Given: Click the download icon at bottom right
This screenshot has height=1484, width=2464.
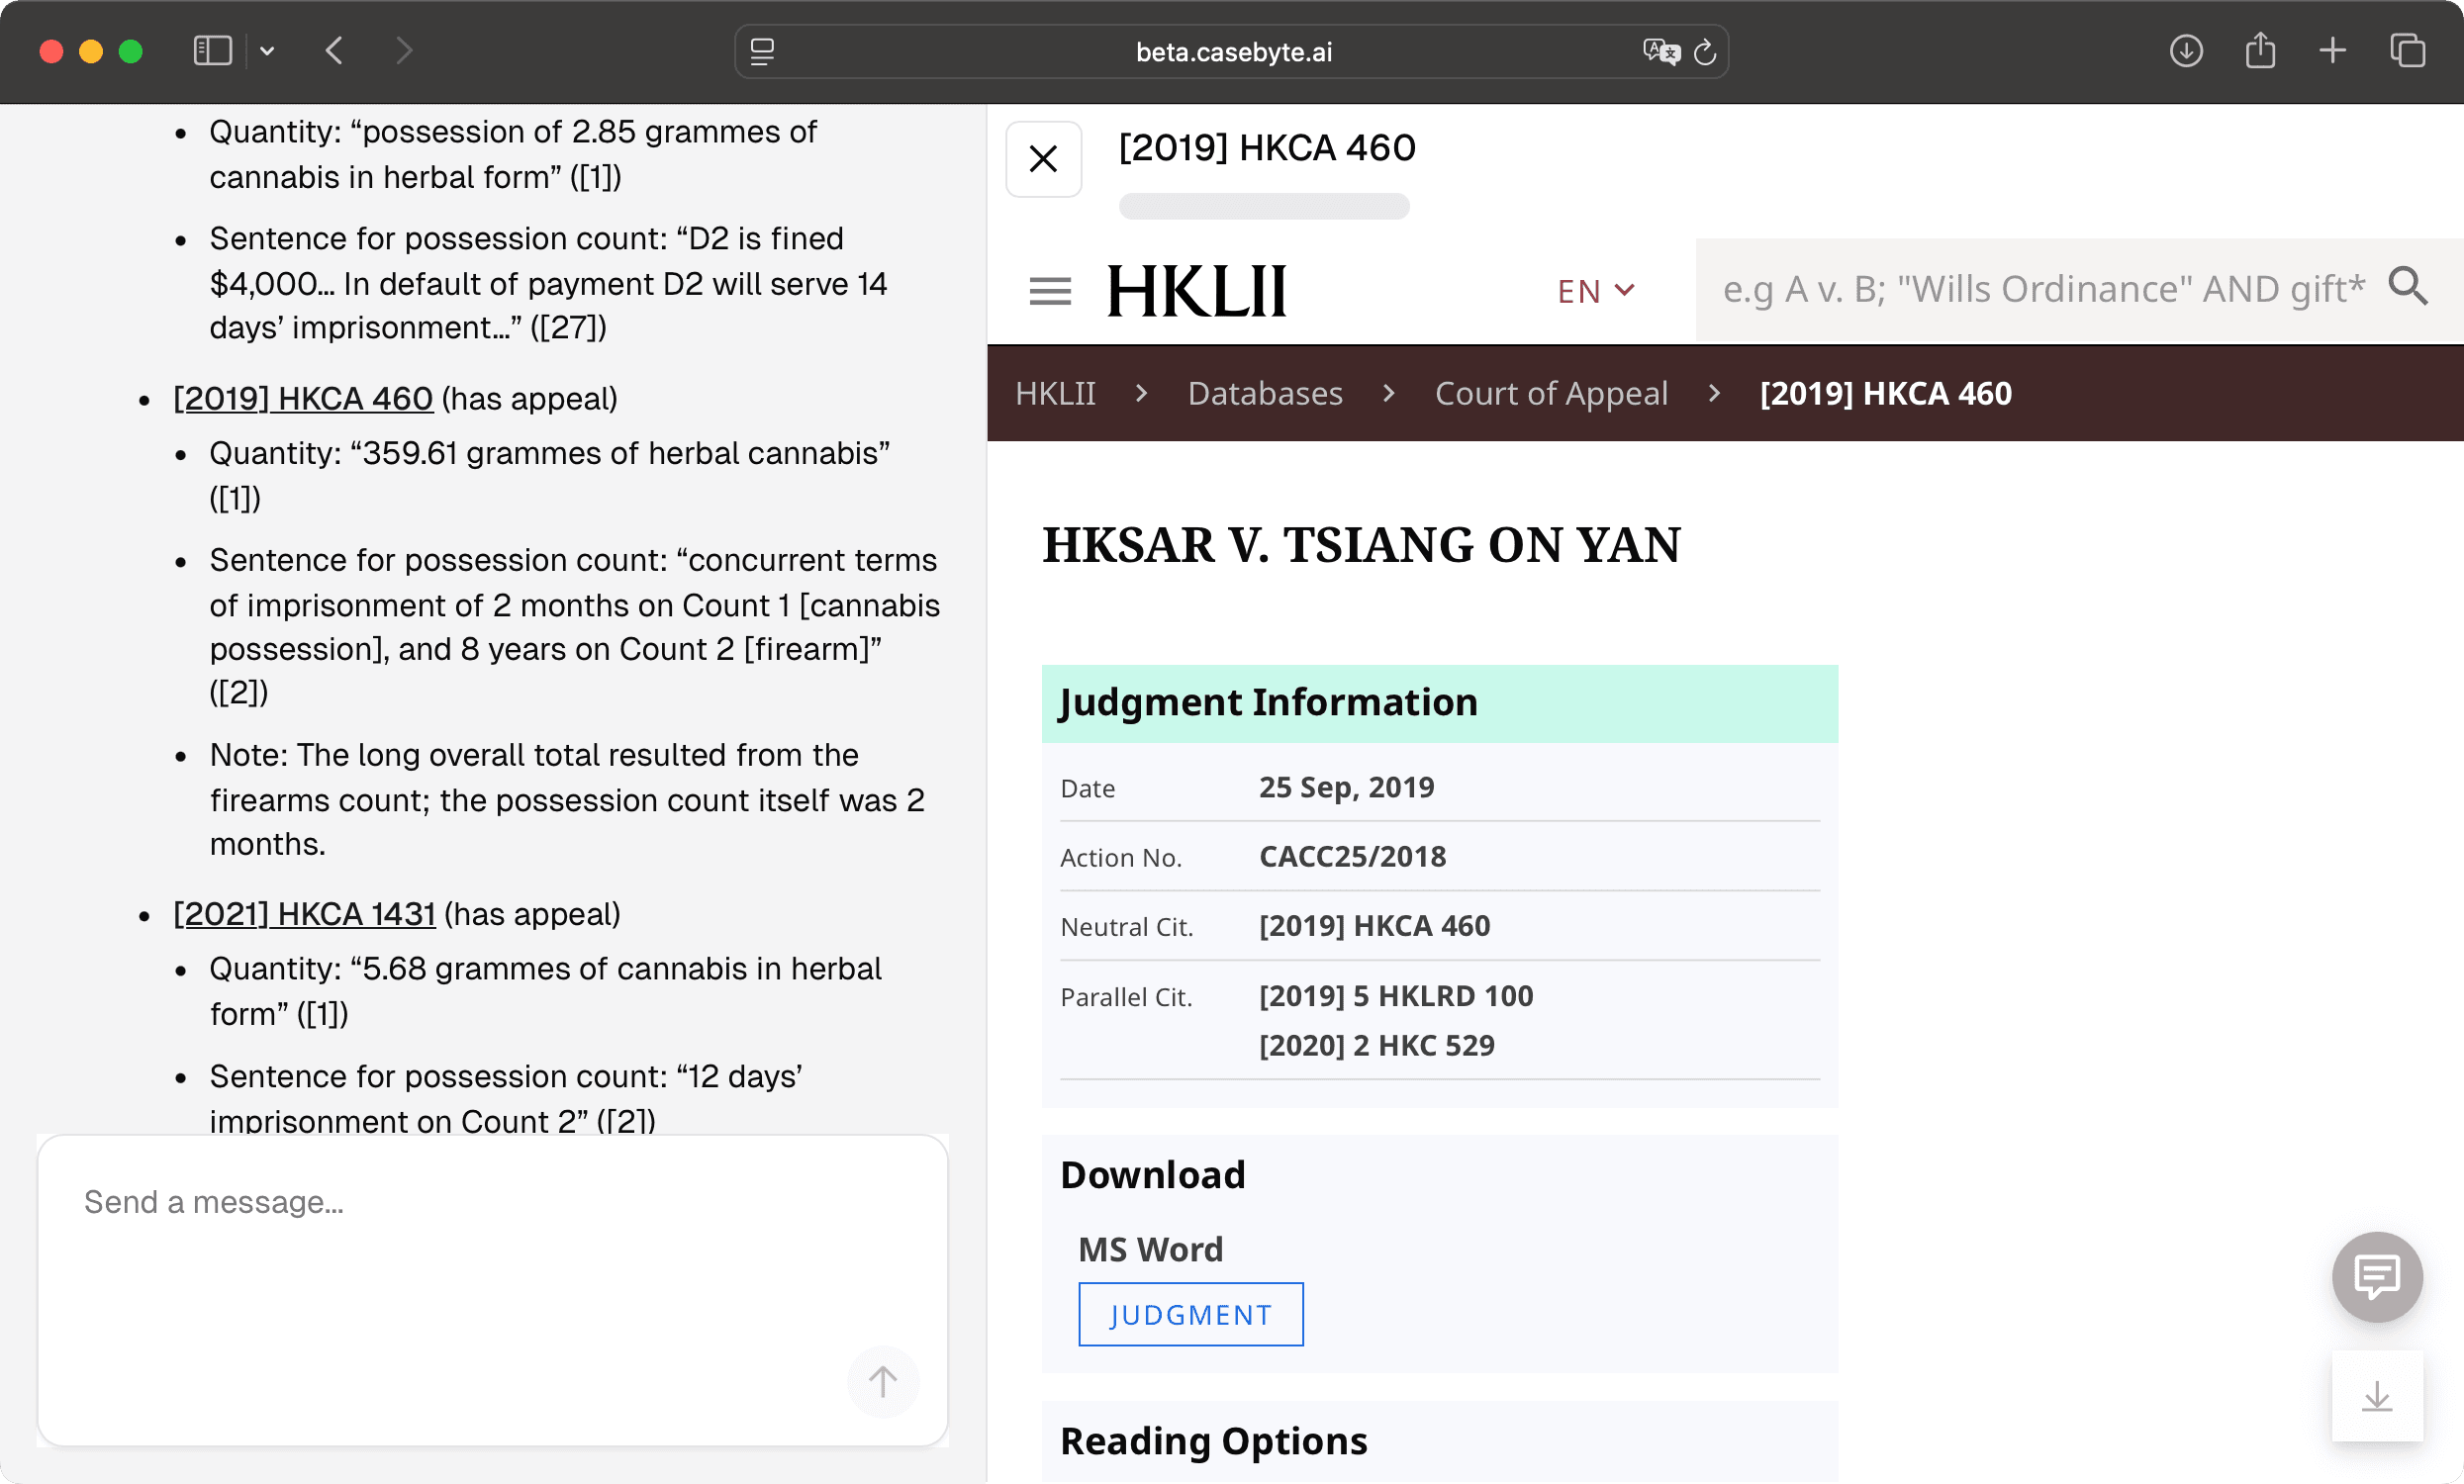Looking at the screenshot, I should click(x=2378, y=1396).
